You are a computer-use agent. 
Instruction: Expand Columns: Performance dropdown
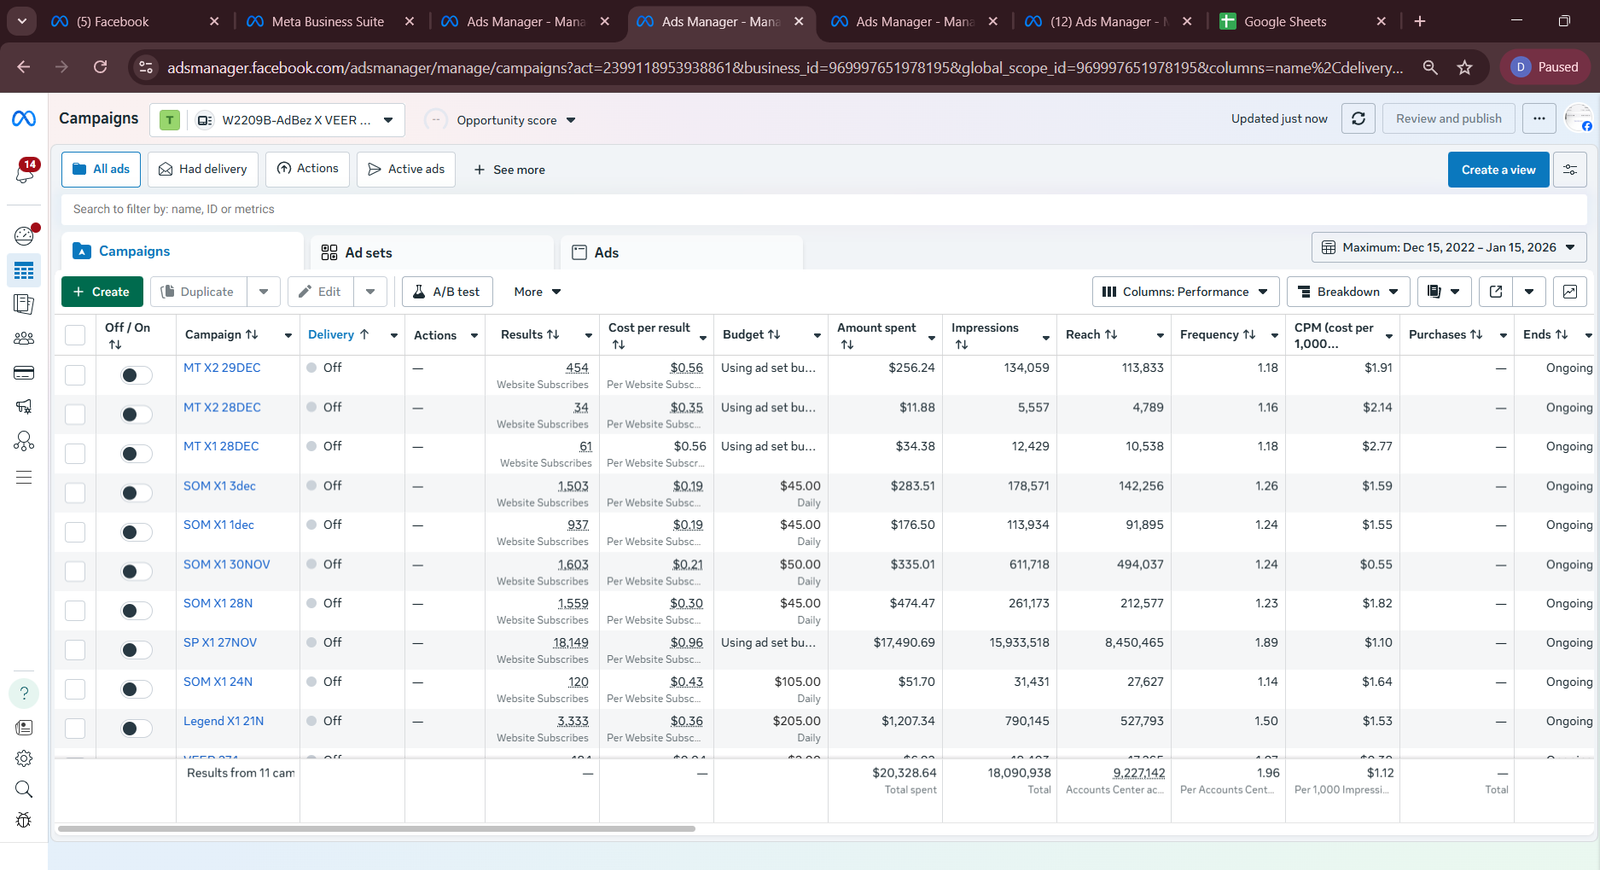(x=1185, y=292)
